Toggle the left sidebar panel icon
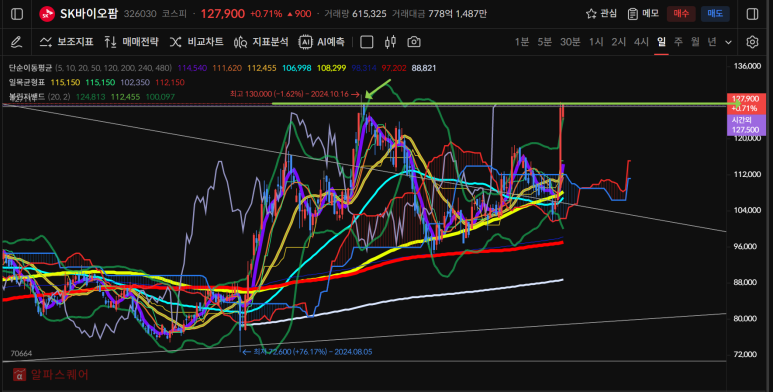773x392 pixels. tap(17, 14)
